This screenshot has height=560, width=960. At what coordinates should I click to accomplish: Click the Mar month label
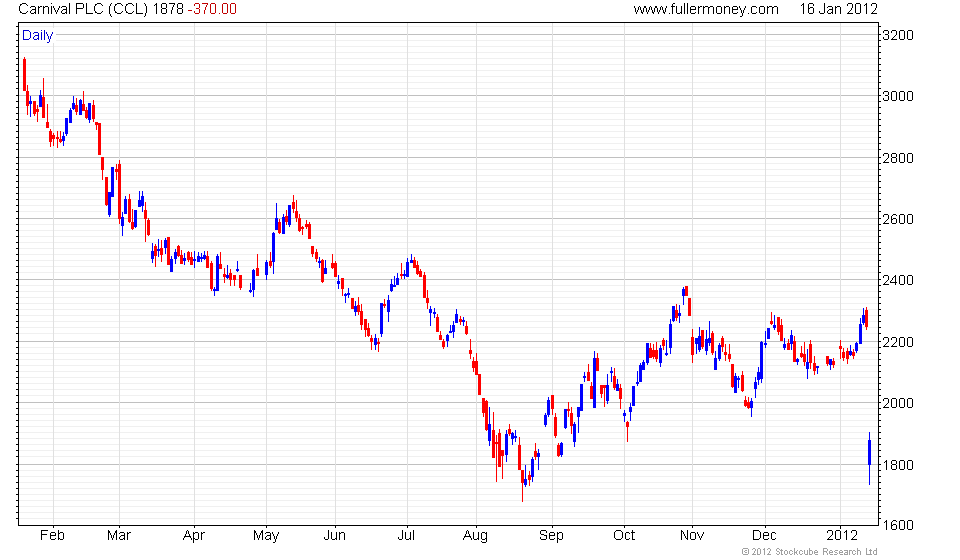pos(119,536)
